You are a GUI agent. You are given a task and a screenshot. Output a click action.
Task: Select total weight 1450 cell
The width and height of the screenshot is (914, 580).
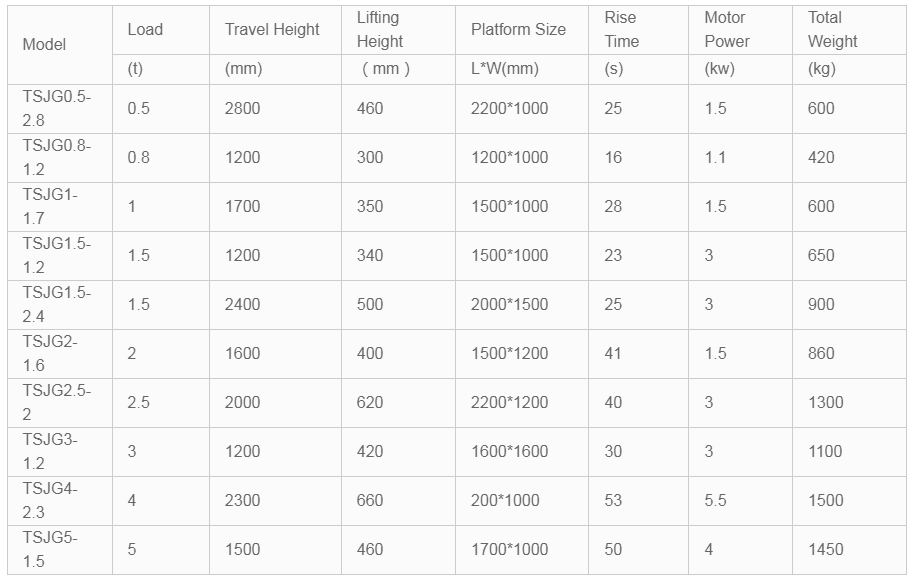click(x=849, y=550)
